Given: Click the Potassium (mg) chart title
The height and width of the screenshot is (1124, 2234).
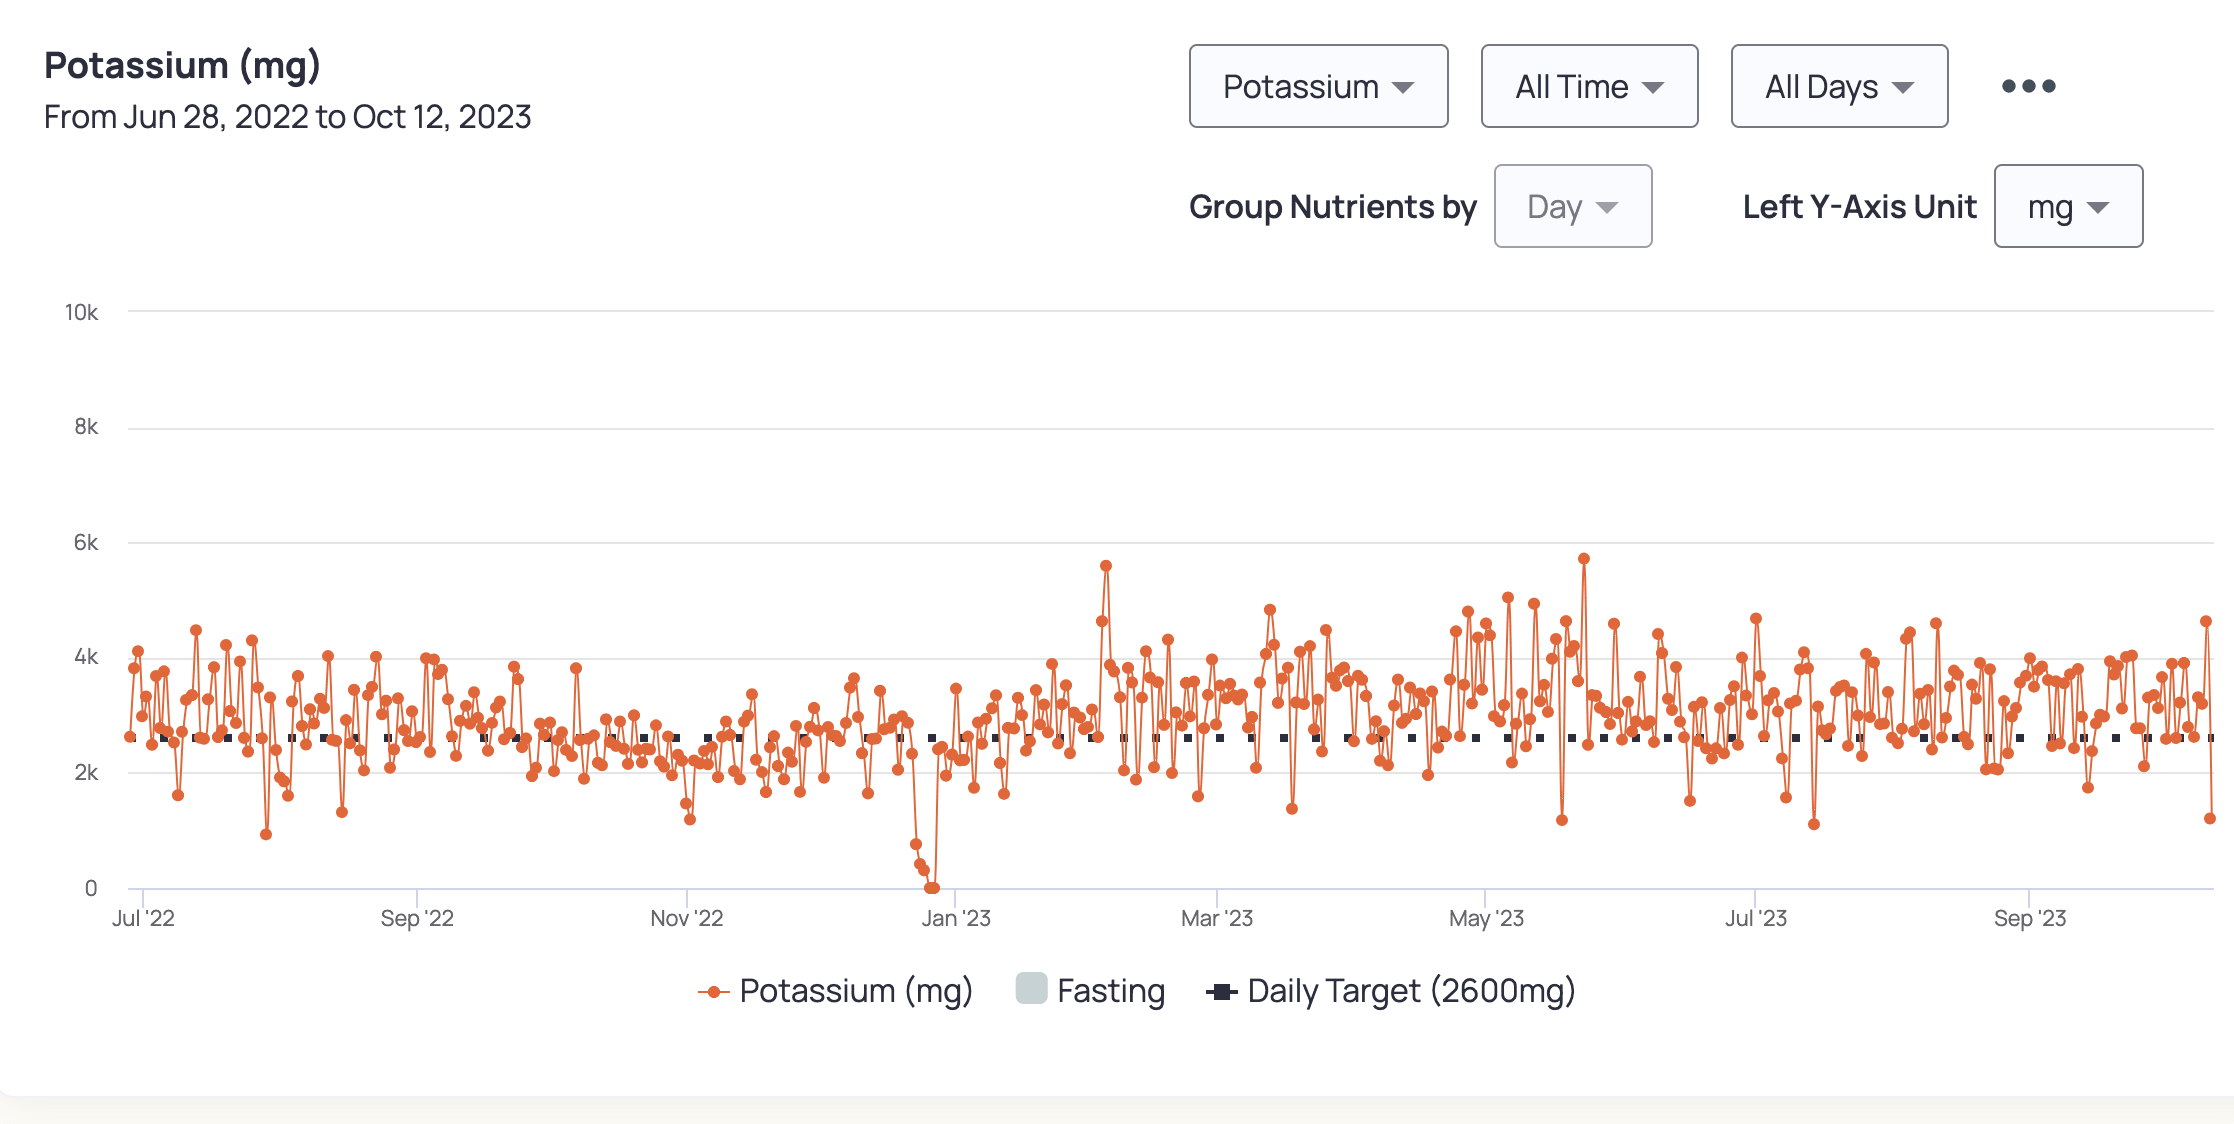Looking at the screenshot, I should coord(182,65).
